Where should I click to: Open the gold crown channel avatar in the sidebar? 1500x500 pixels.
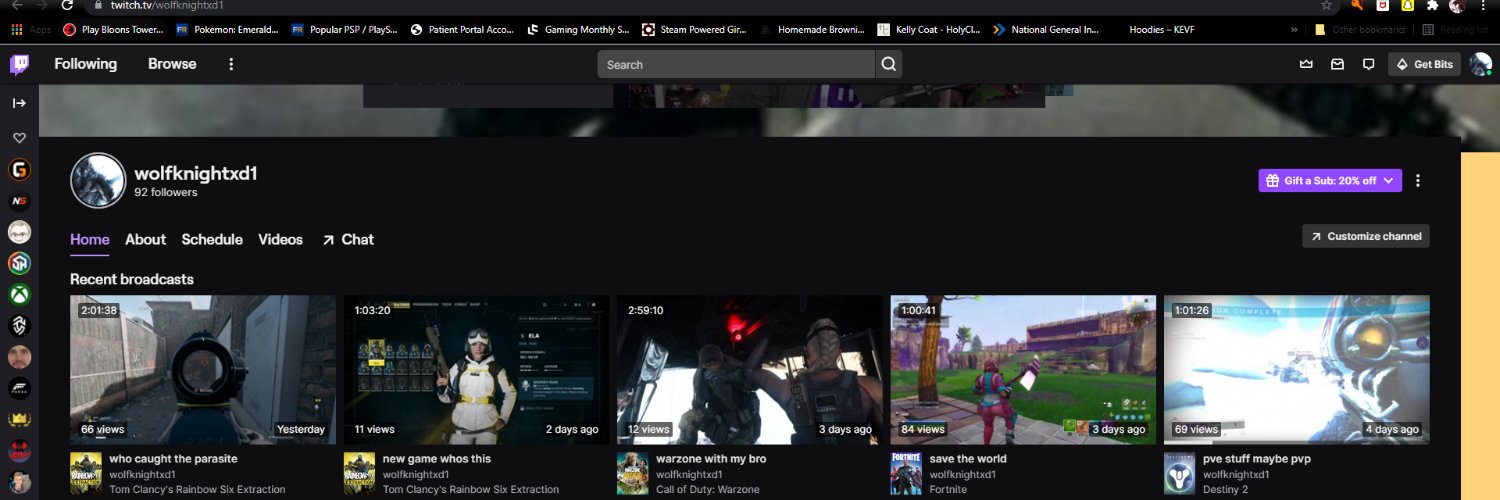coord(19,419)
